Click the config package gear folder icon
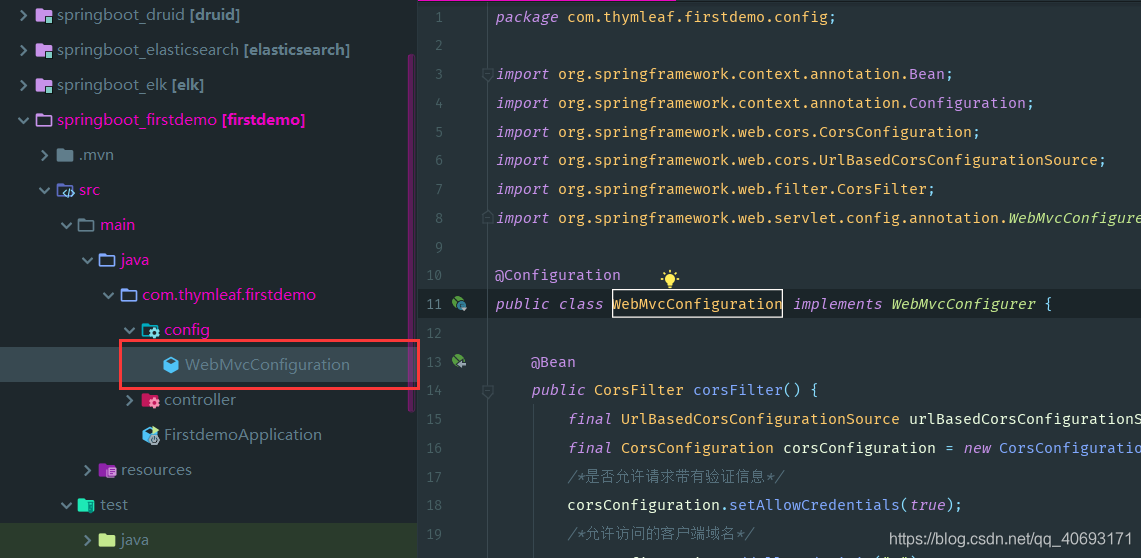1141x558 pixels. click(151, 330)
